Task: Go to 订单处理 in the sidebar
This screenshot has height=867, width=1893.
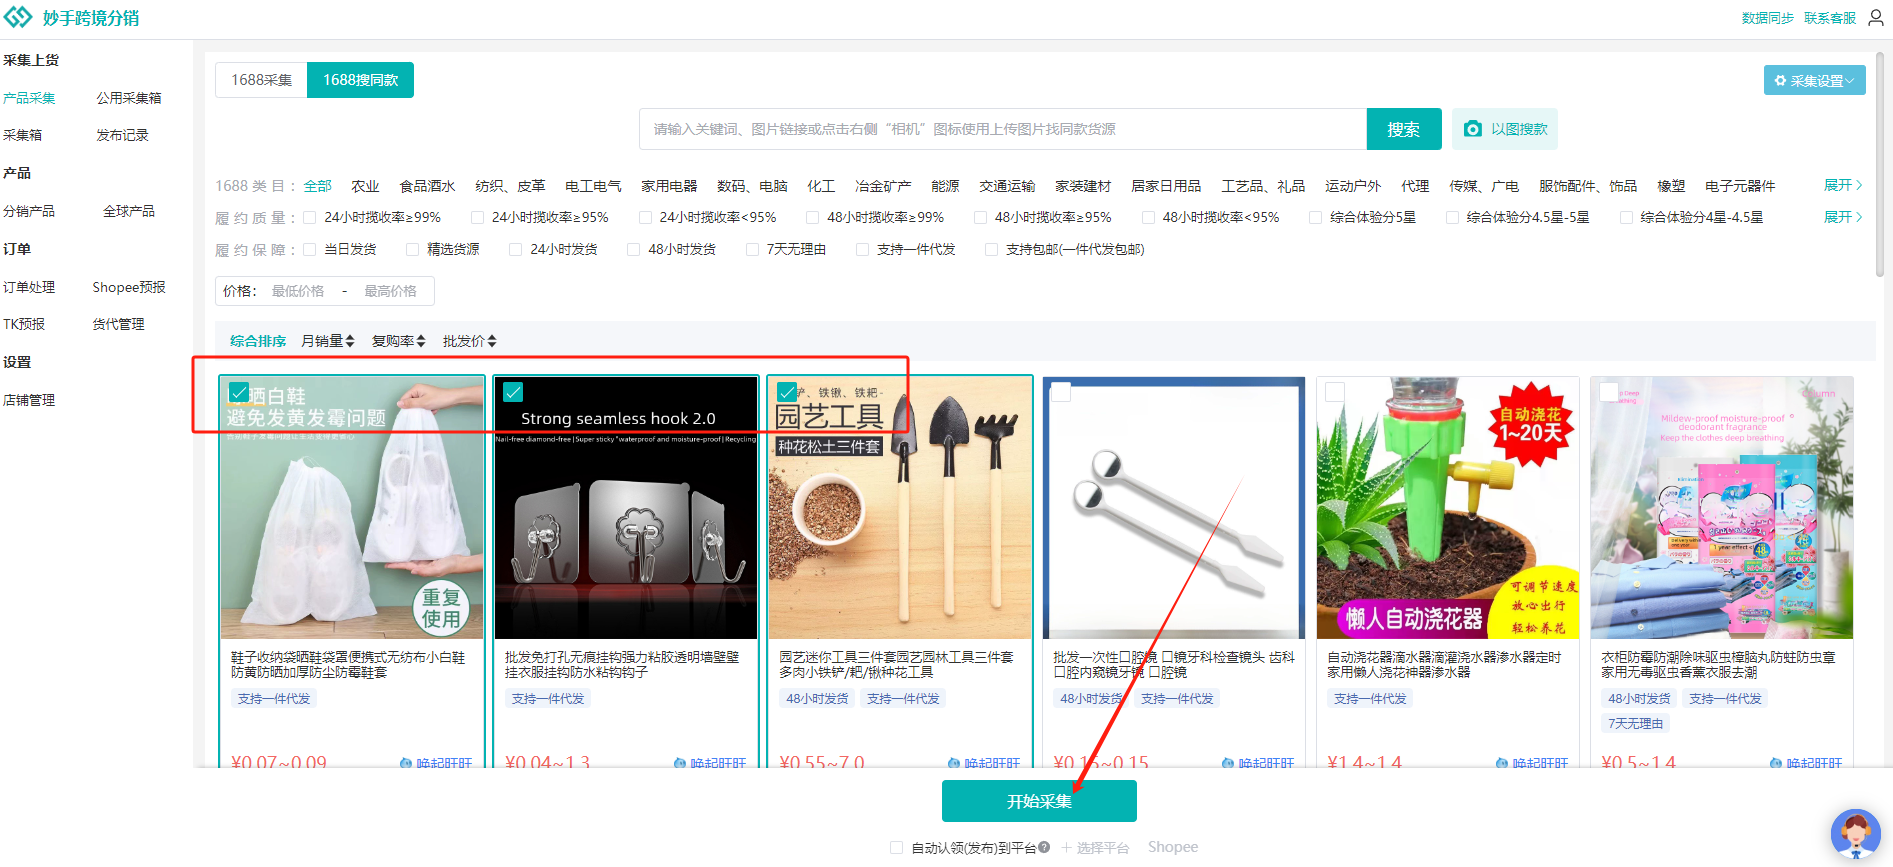Action: click(x=29, y=287)
